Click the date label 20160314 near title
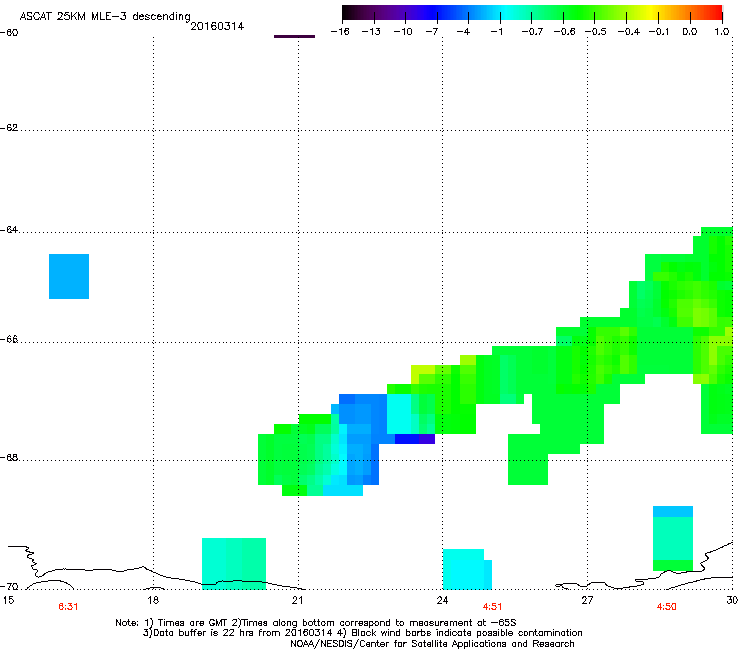The height and width of the screenshot is (650, 740). (217, 26)
